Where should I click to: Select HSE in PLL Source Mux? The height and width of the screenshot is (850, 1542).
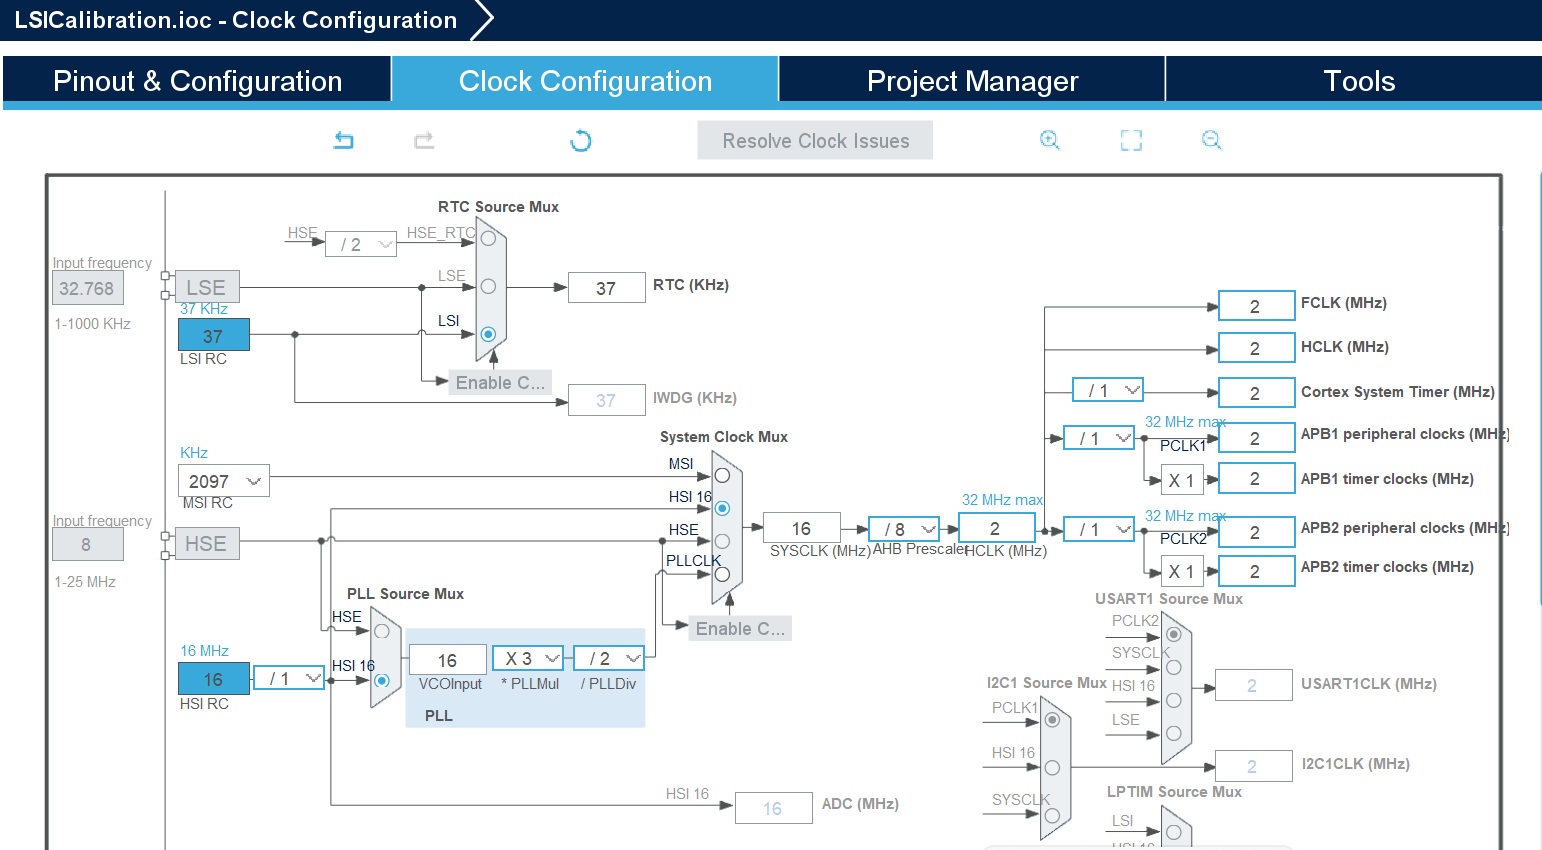[382, 631]
